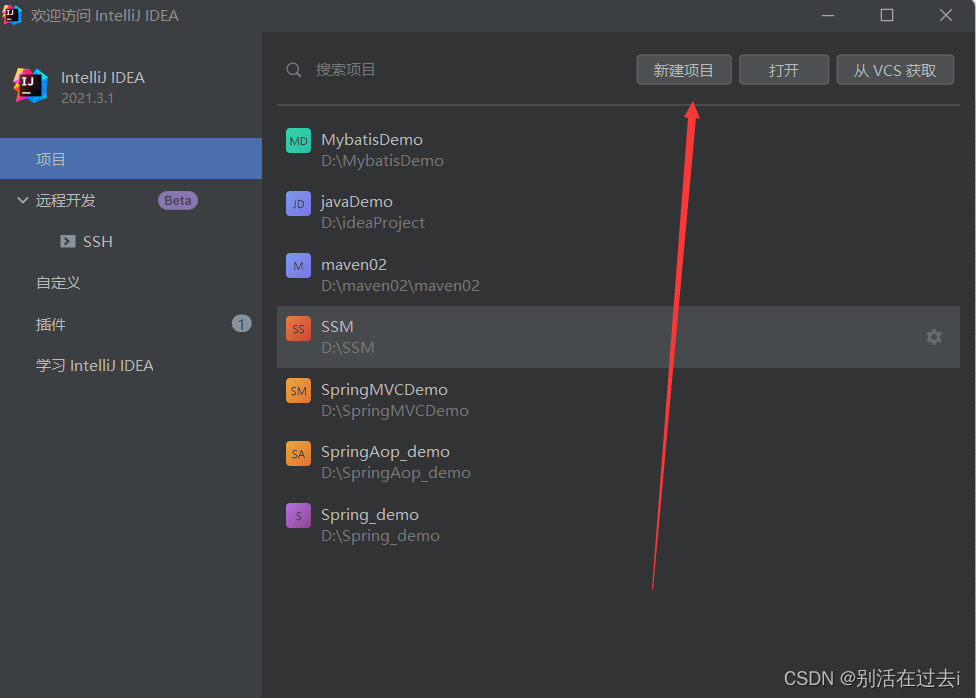
Task: Open the 远程开发 sidebar item
Action: (x=65, y=200)
